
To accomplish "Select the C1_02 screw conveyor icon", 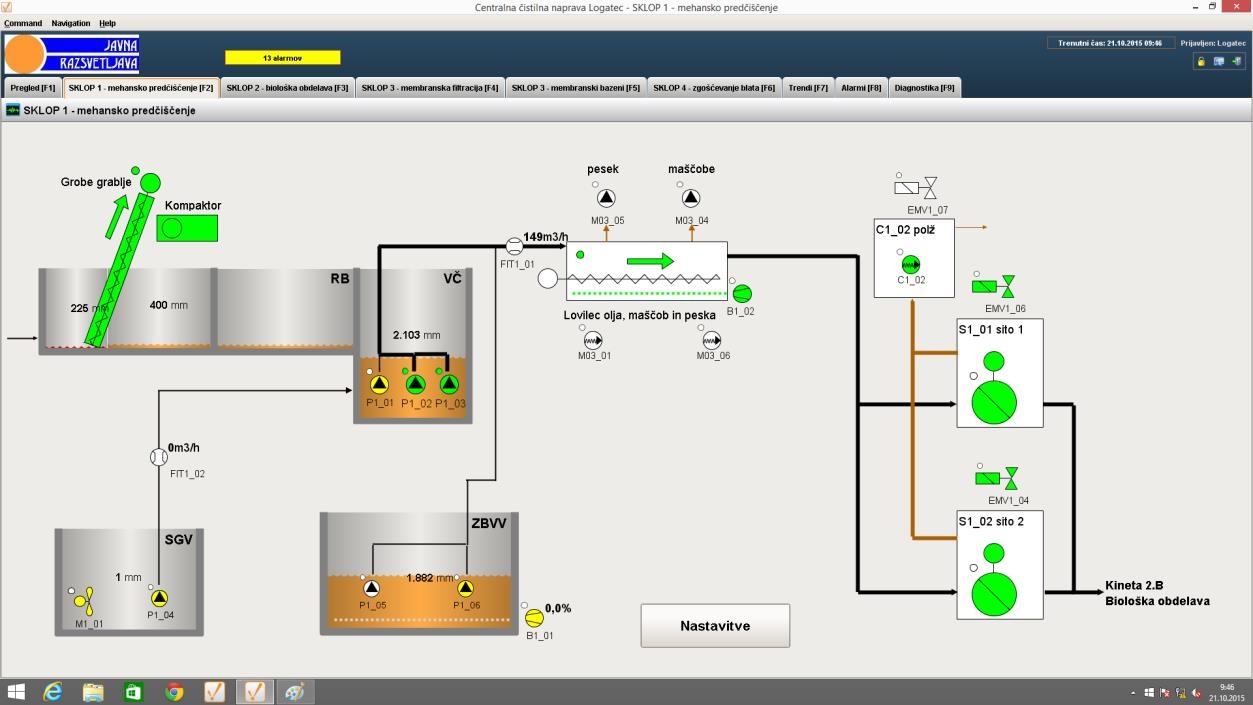I will pyautogui.click(x=910, y=264).
